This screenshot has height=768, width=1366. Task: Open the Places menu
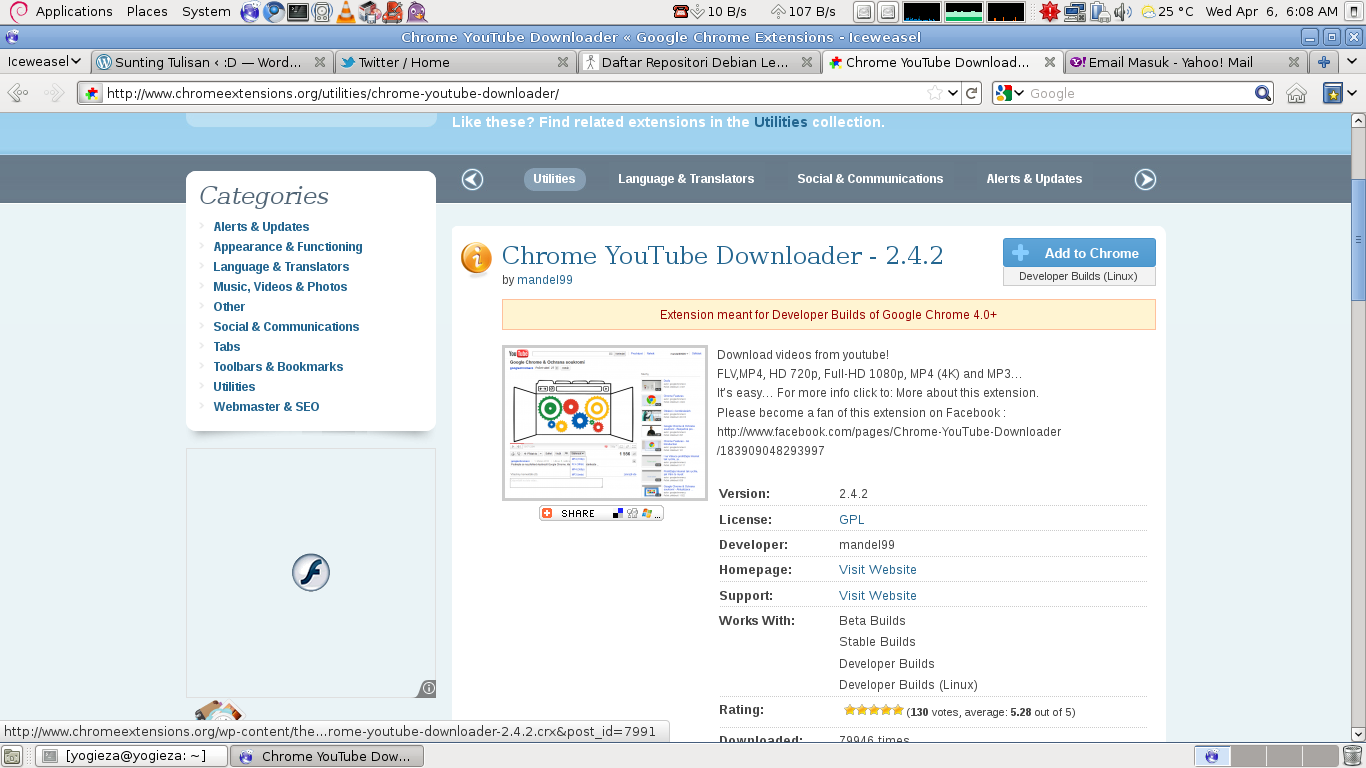click(x=147, y=12)
